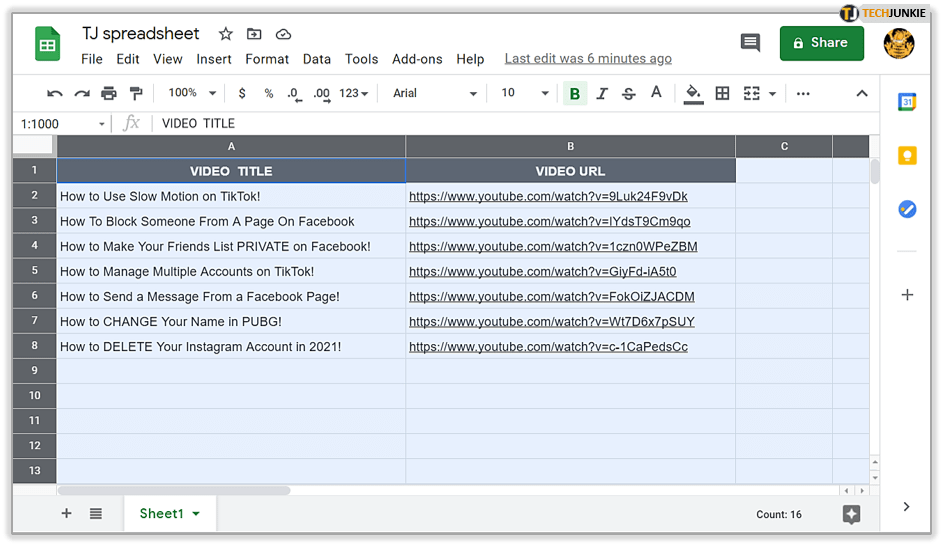The height and width of the screenshot is (546, 943).
Task: Toggle italic text formatting
Action: [x=602, y=94]
